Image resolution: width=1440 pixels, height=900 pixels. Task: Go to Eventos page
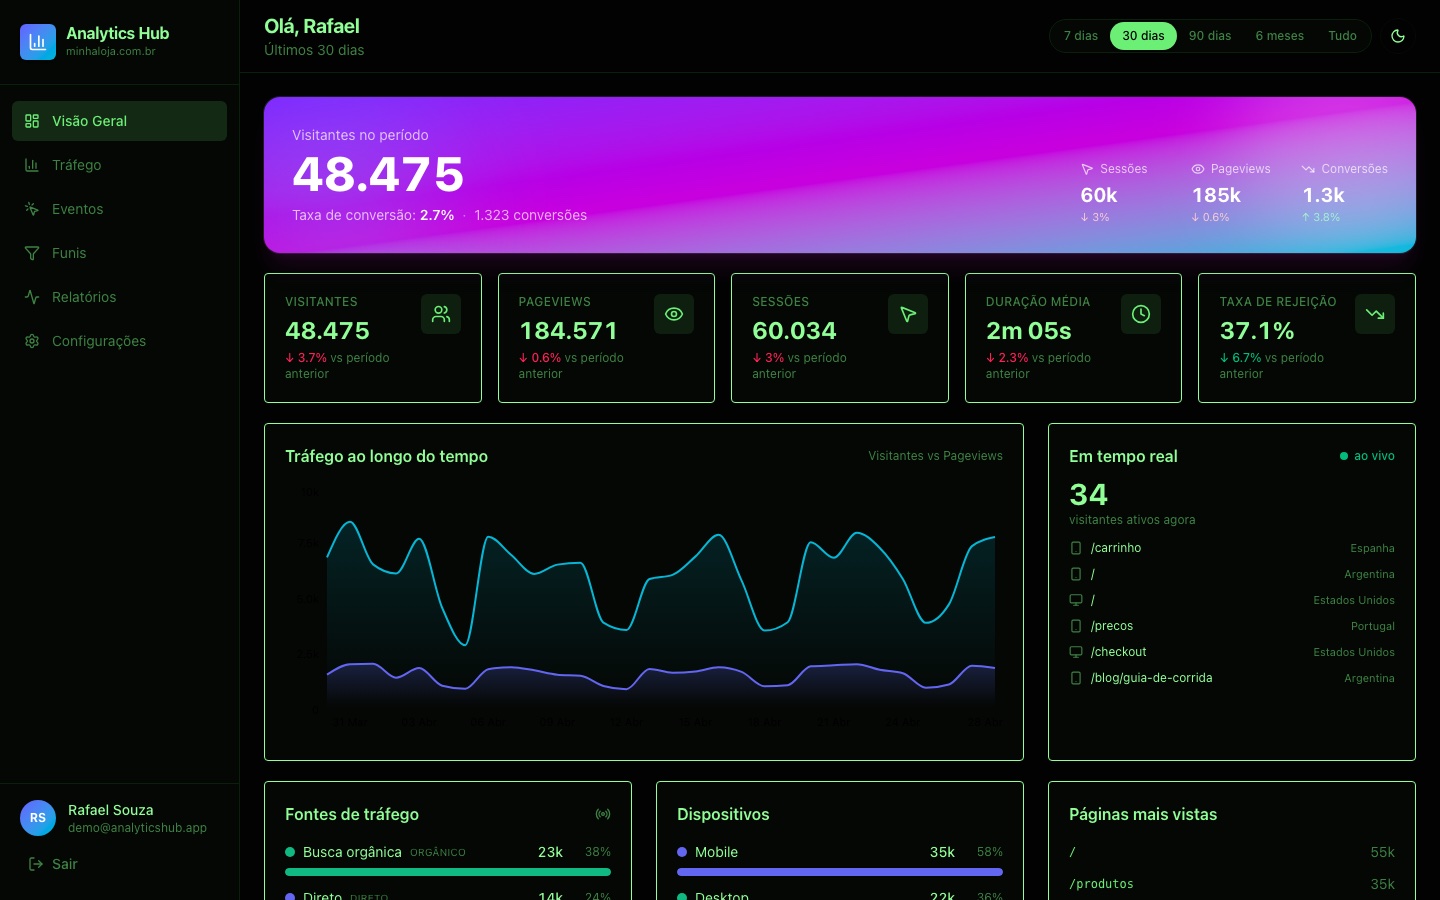click(x=119, y=209)
